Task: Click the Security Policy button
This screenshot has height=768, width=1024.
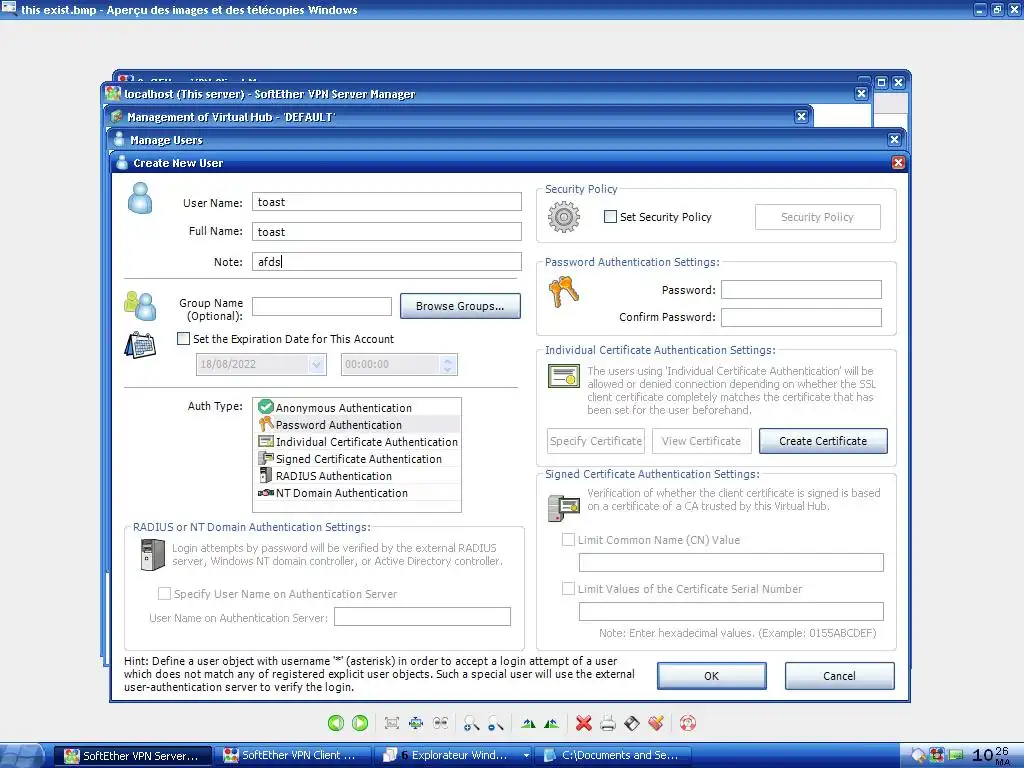Action: pos(818,217)
